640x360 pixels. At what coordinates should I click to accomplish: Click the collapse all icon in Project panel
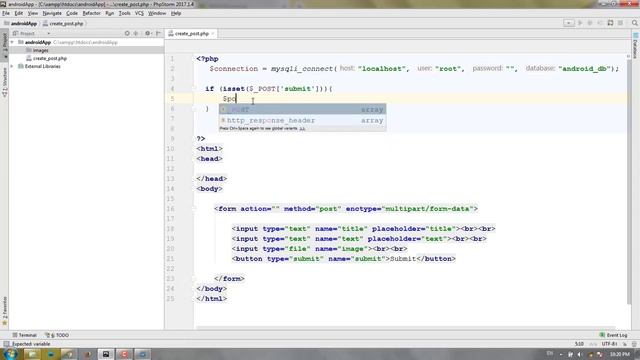pyautogui.click(x=136, y=33)
